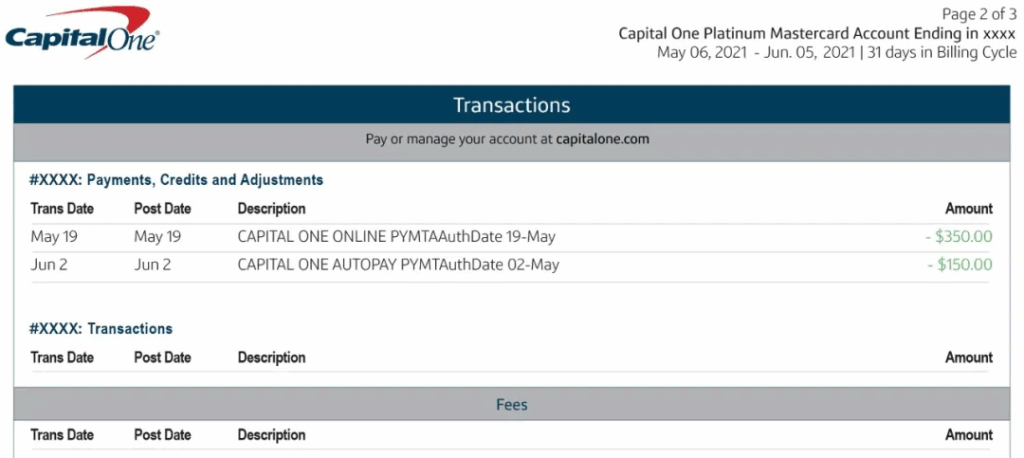Click Trans Date header in Transactions section
This screenshot has height=458, width=1024.
pyautogui.click(x=62, y=358)
